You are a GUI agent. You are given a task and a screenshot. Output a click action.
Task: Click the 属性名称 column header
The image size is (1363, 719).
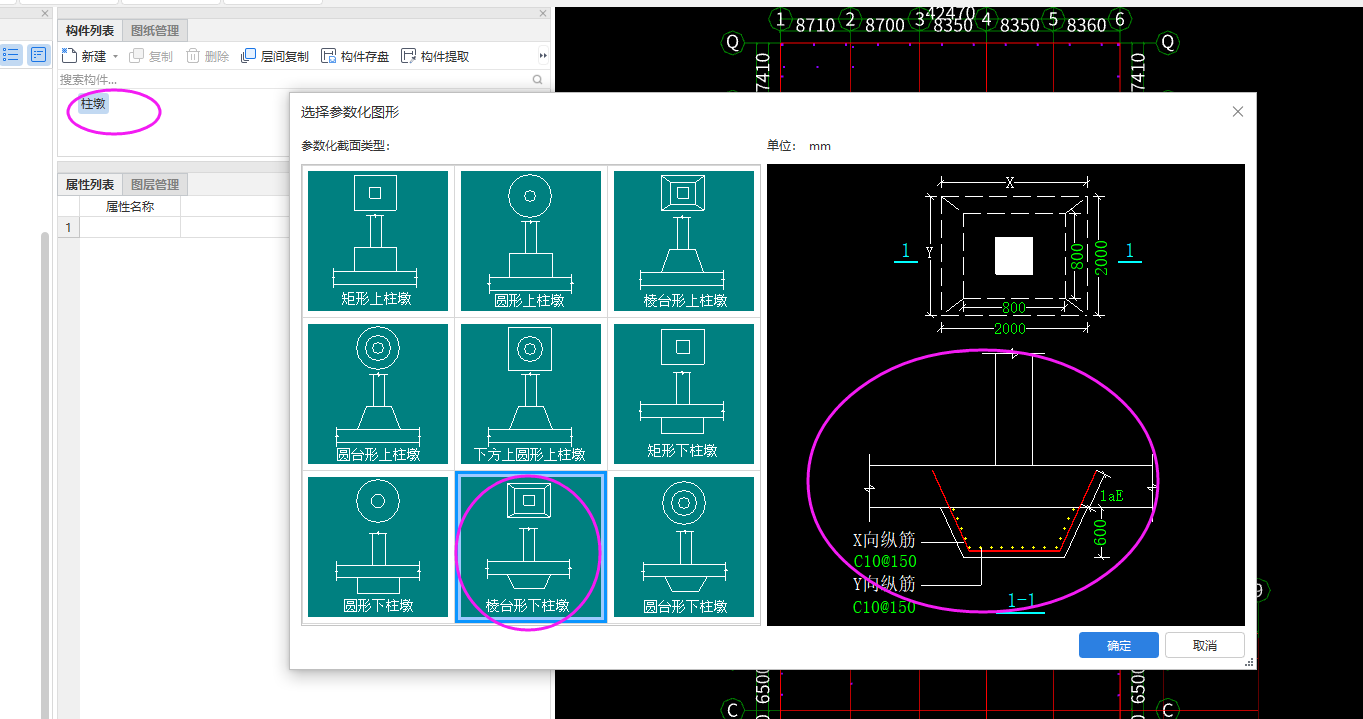(x=130, y=207)
